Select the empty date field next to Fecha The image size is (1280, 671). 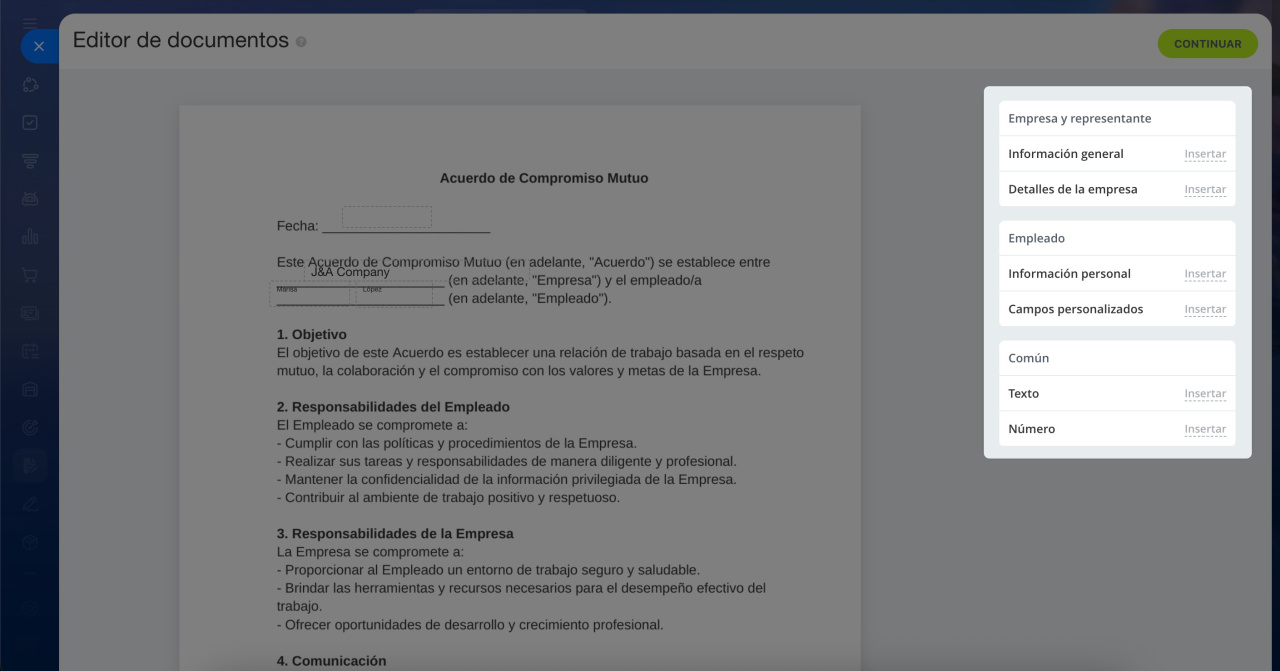[x=387, y=217]
